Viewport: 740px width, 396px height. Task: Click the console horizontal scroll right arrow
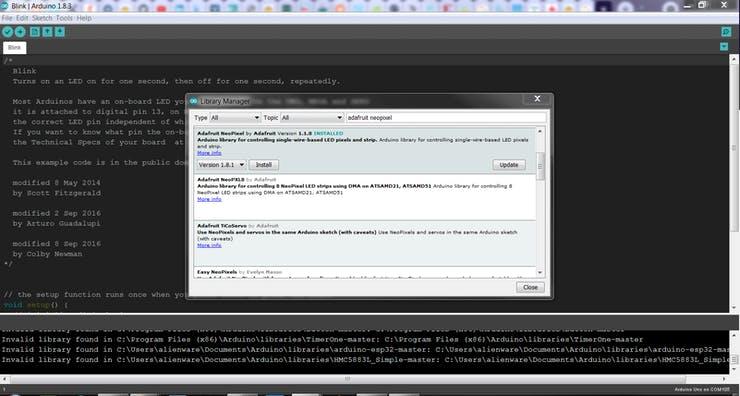[x=724, y=379]
